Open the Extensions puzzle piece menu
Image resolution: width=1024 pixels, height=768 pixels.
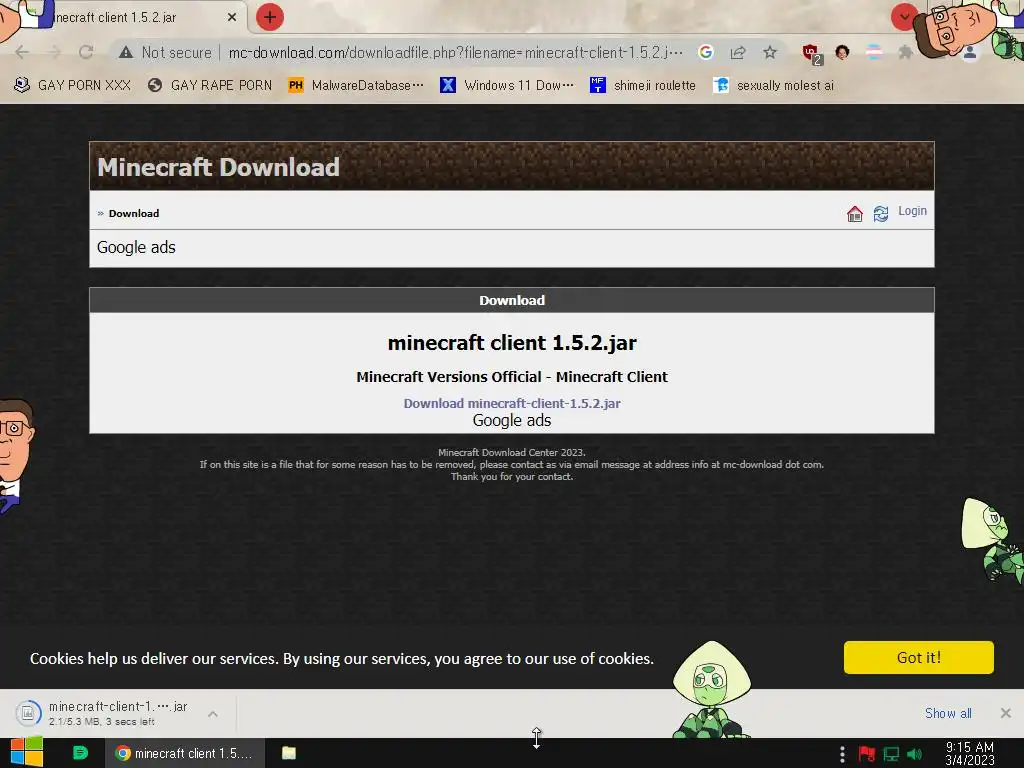905,52
